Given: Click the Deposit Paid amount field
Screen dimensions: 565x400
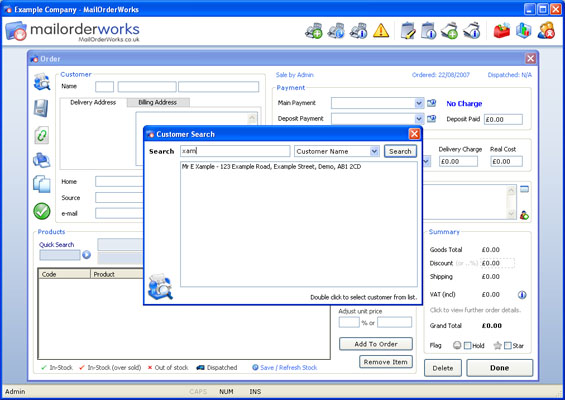Looking at the screenshot, I should (503, 119).
